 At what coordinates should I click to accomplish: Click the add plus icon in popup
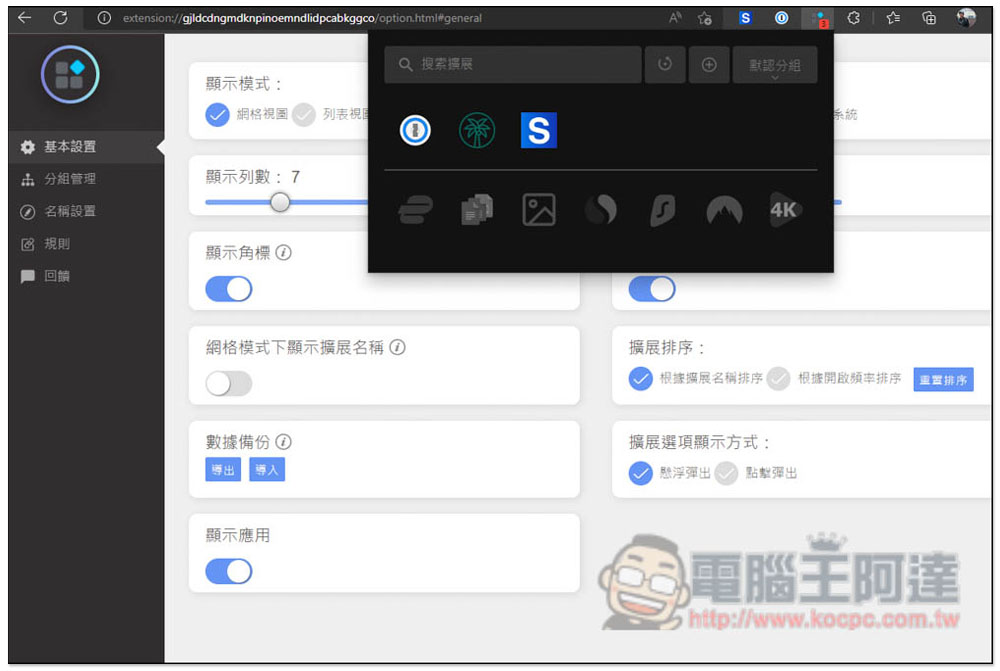click(x=709, y=64)
